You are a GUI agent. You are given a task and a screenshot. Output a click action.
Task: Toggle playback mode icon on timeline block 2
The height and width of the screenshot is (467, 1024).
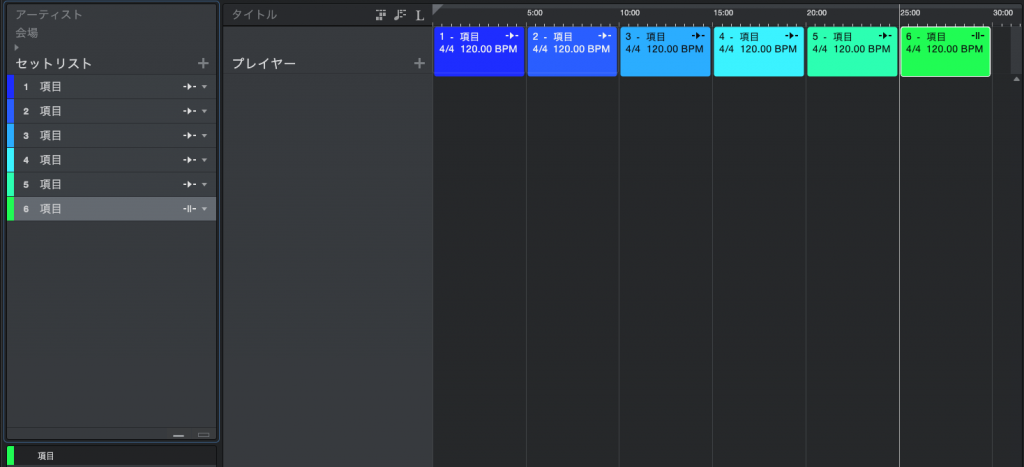tap(604, 36)
